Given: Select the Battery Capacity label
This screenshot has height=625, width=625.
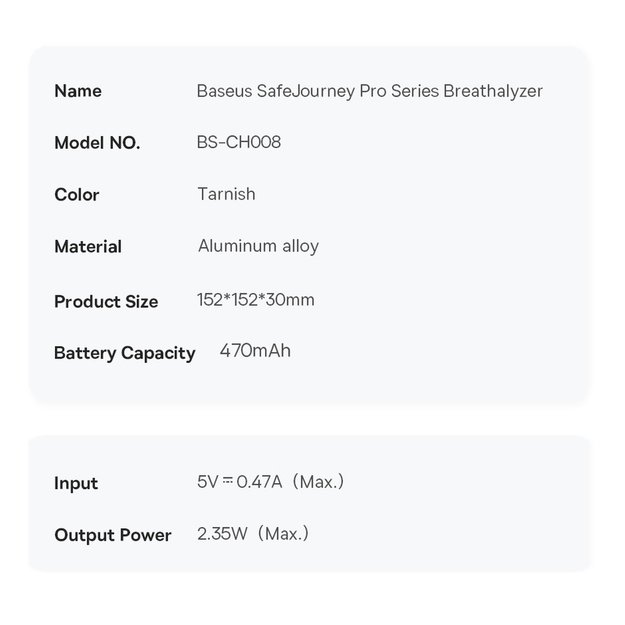Looking at the screenshot, I should 124,353.
